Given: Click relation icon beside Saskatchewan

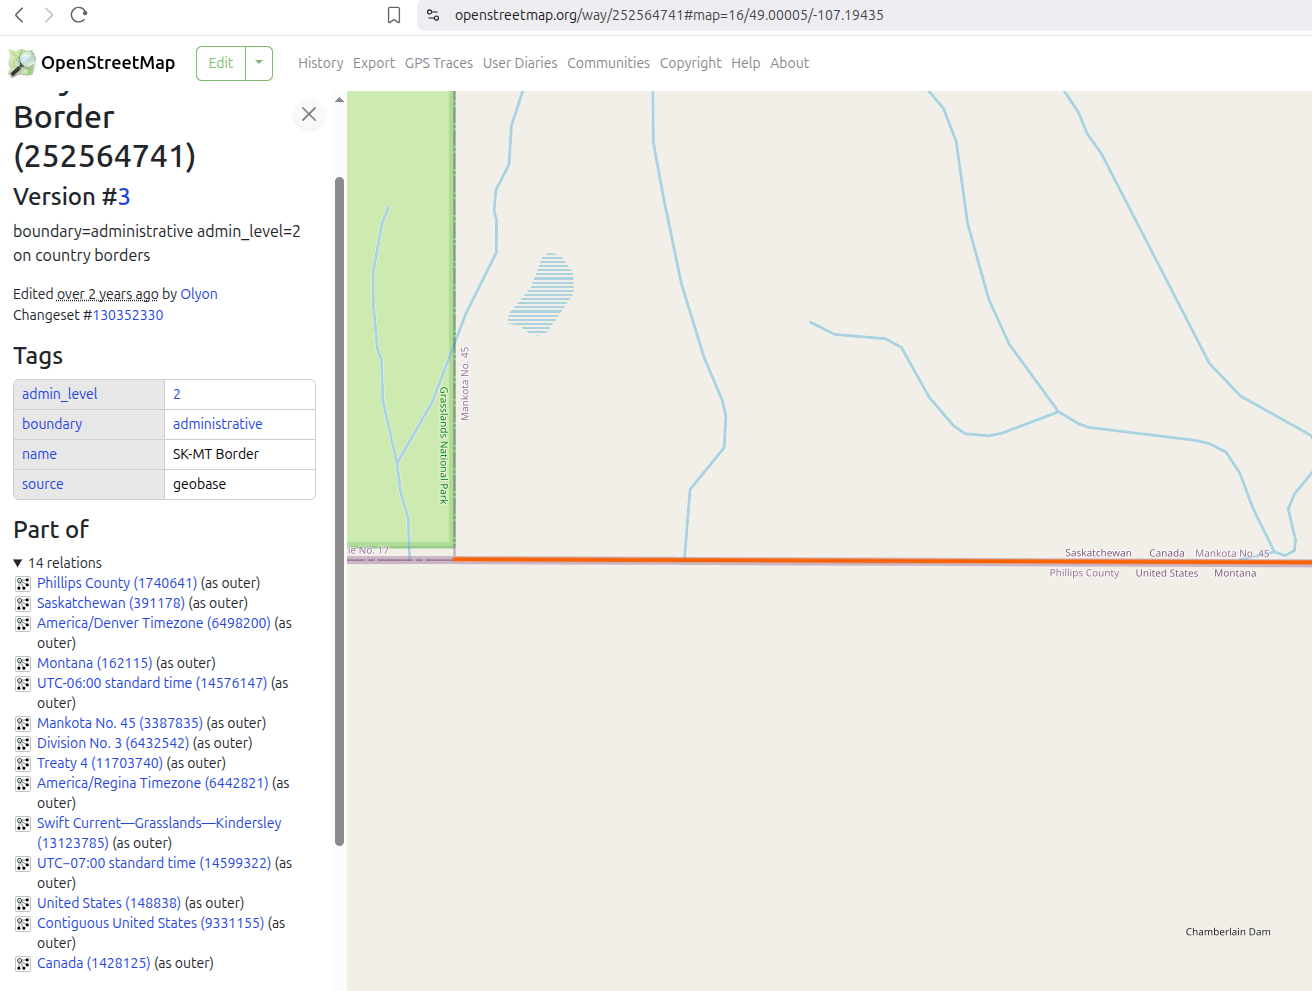Looking at the screenshot, I should pyautogui.click(x=23, y=603).
